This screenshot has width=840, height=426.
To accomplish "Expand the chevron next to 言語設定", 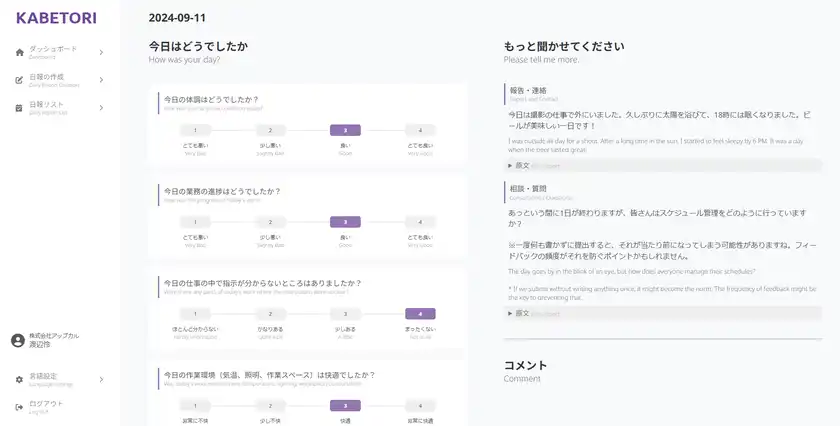I will coord(101,379).
